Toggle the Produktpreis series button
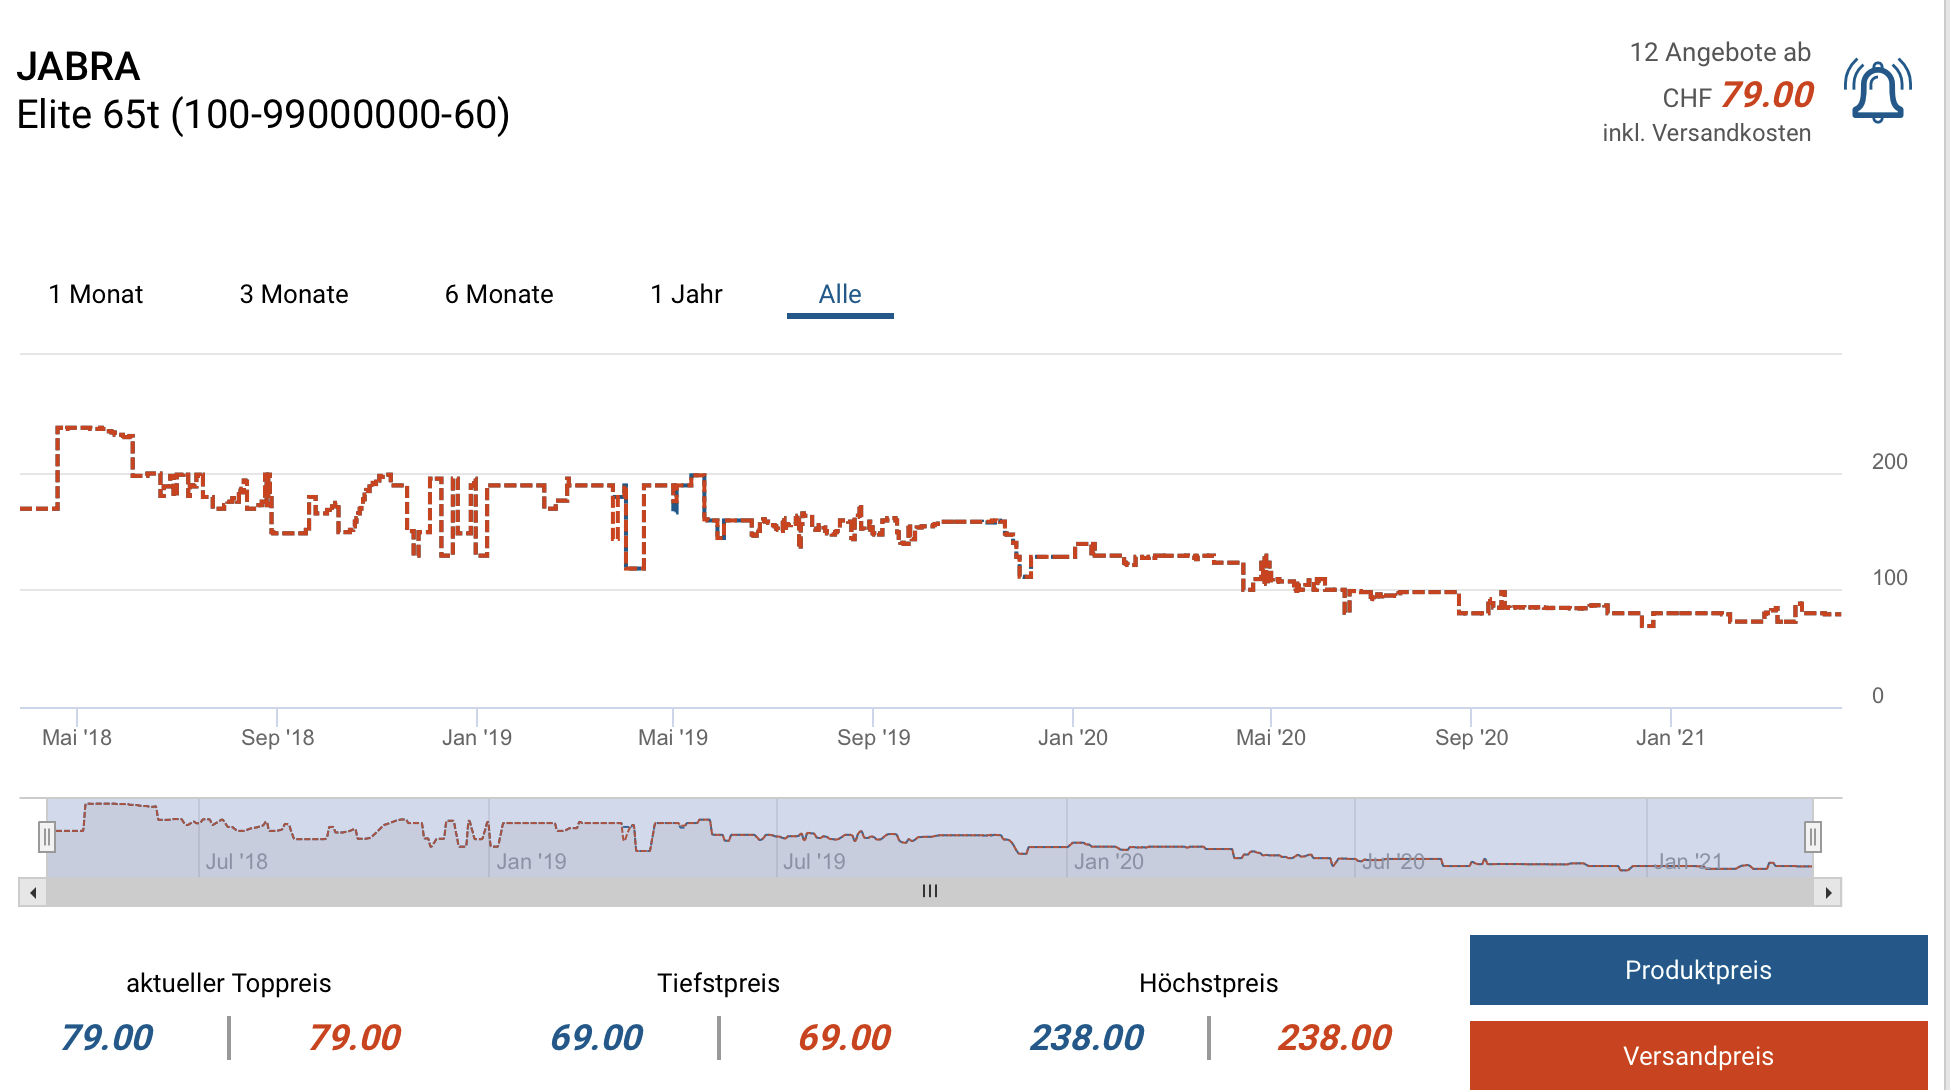Screen dimensions: 1950x1090 pos(1698,970)
